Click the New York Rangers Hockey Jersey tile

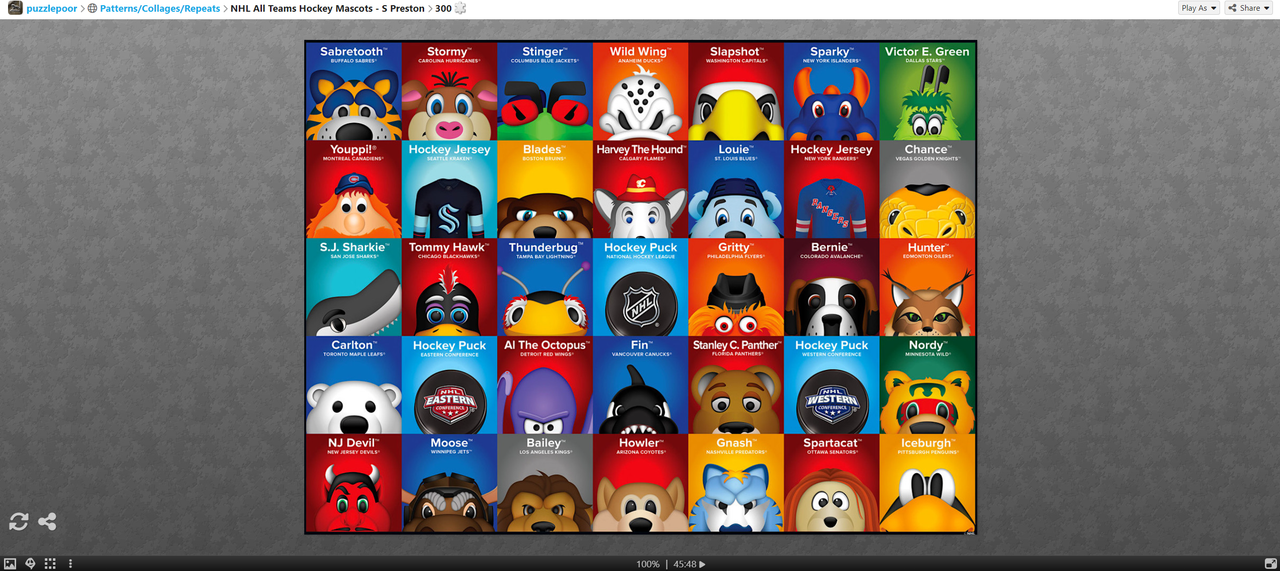pos(831,189)
